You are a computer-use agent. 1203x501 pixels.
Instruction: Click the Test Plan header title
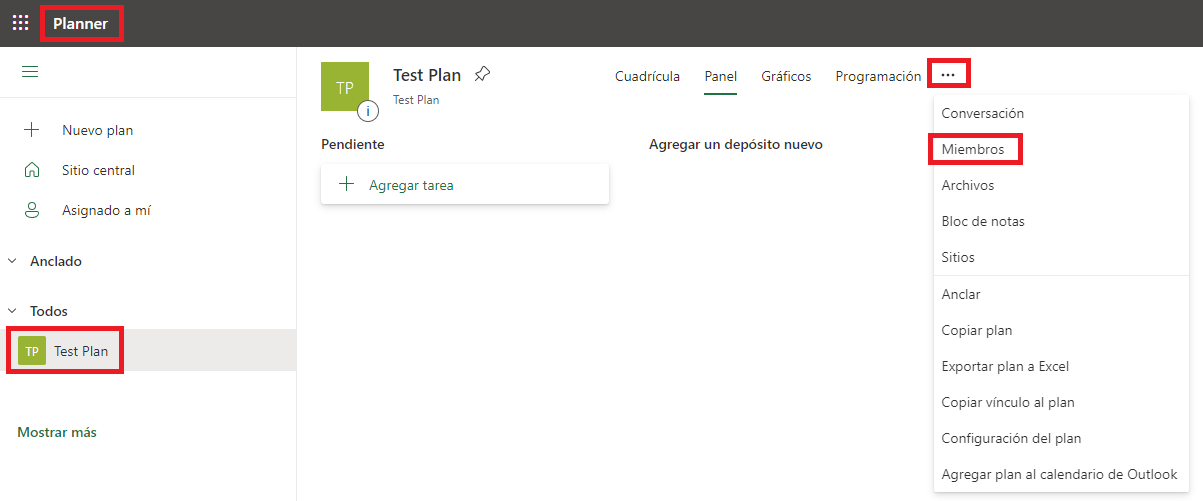coord(427,75)
